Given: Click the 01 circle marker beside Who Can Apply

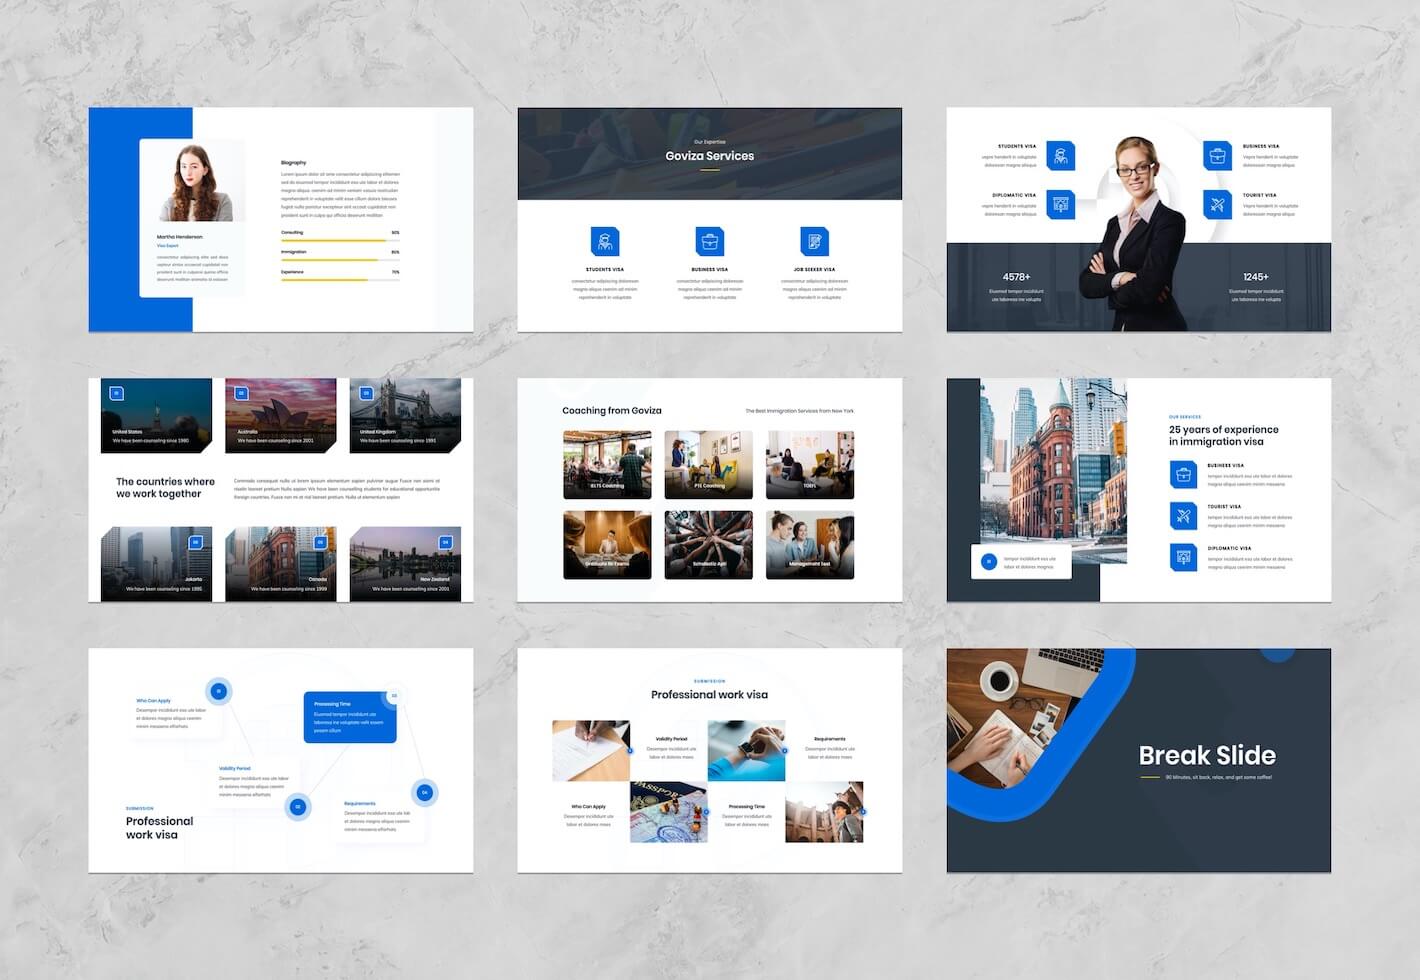Looking at the screenshot, I should [x=218, y=691].
